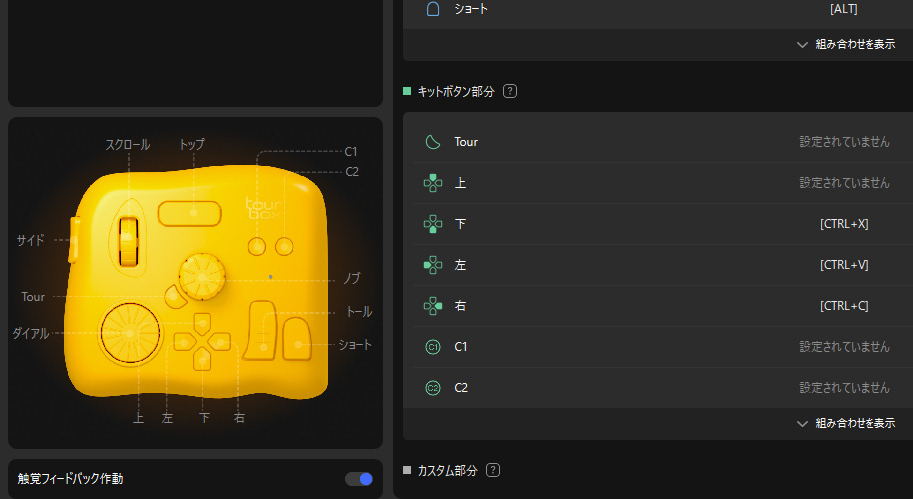This screenshot has width=913, height=499.
Task: Click the scroll wheel on device image
Action: 129,242
